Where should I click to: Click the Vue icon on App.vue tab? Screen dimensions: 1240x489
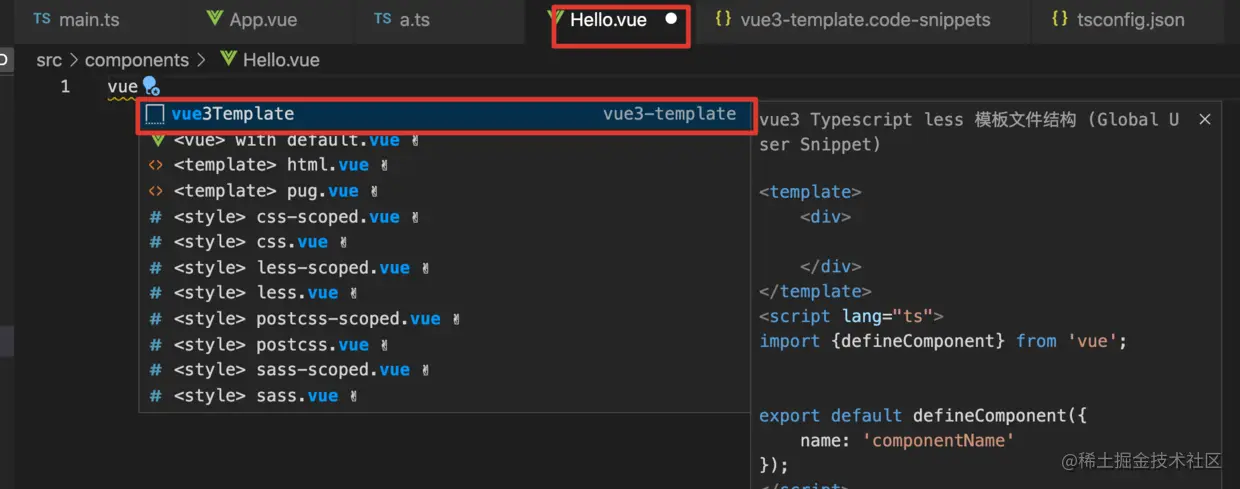coord(214,19)
